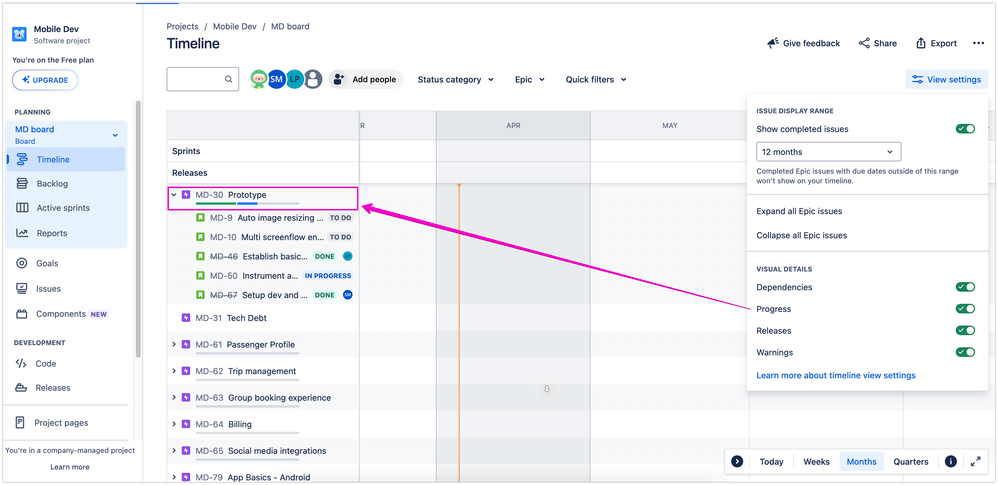The image size is (998, 485).
Task: Open the Status category dropdown
Action: click(x=456, y=80)
